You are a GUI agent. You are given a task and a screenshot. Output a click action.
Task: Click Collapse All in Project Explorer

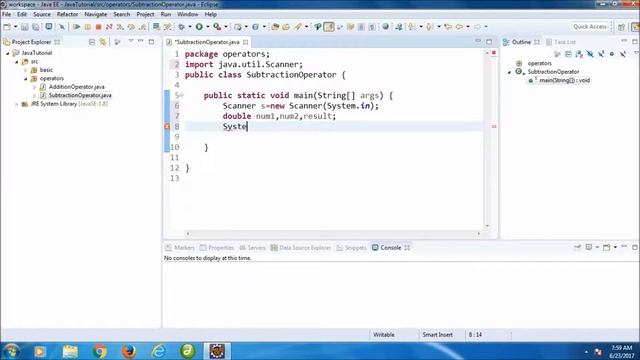(x=92, y=42)
